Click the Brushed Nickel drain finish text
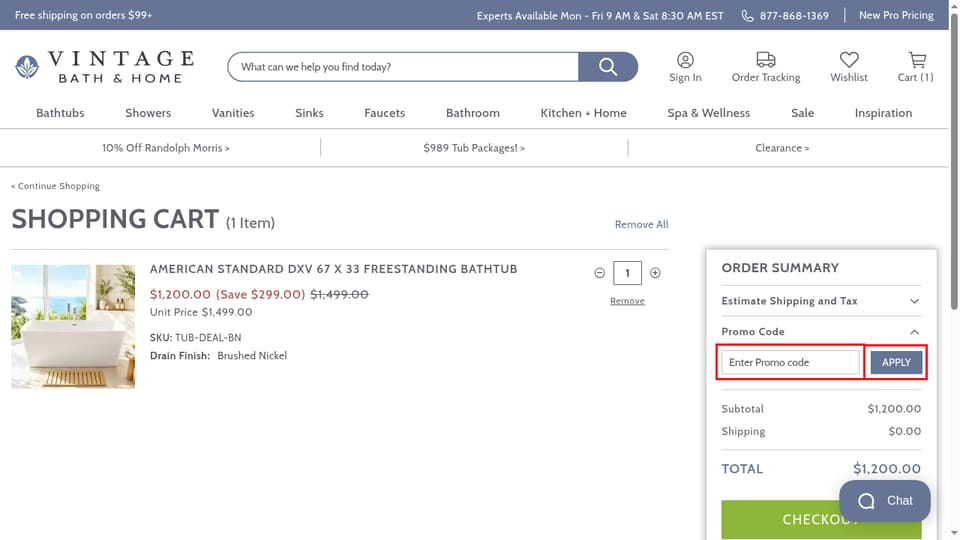 pyautogui.click(x=252, y=356)
